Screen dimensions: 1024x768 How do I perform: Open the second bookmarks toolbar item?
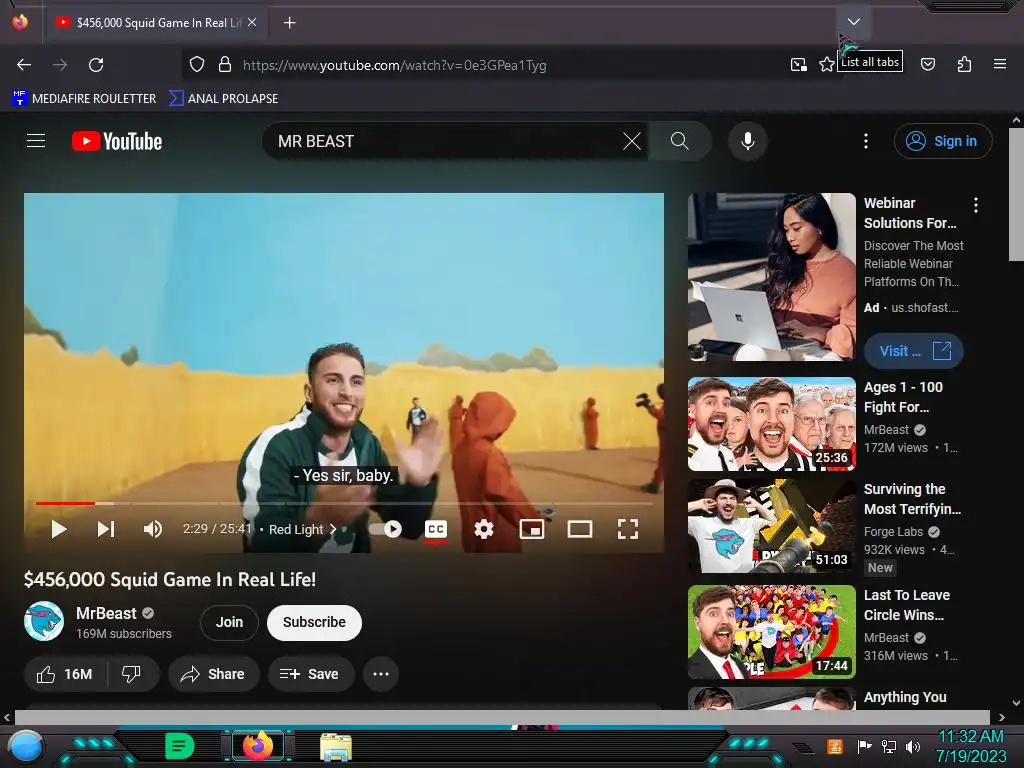click(x=223, y=99)
